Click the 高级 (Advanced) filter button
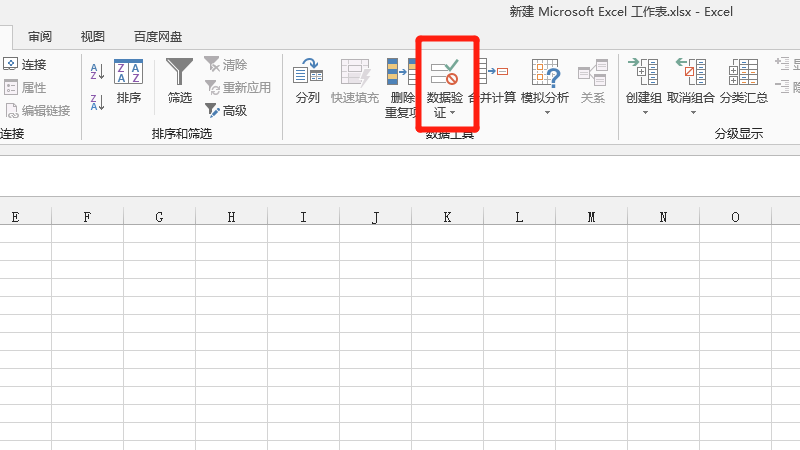The image size is (800, 450). (226, 111)
